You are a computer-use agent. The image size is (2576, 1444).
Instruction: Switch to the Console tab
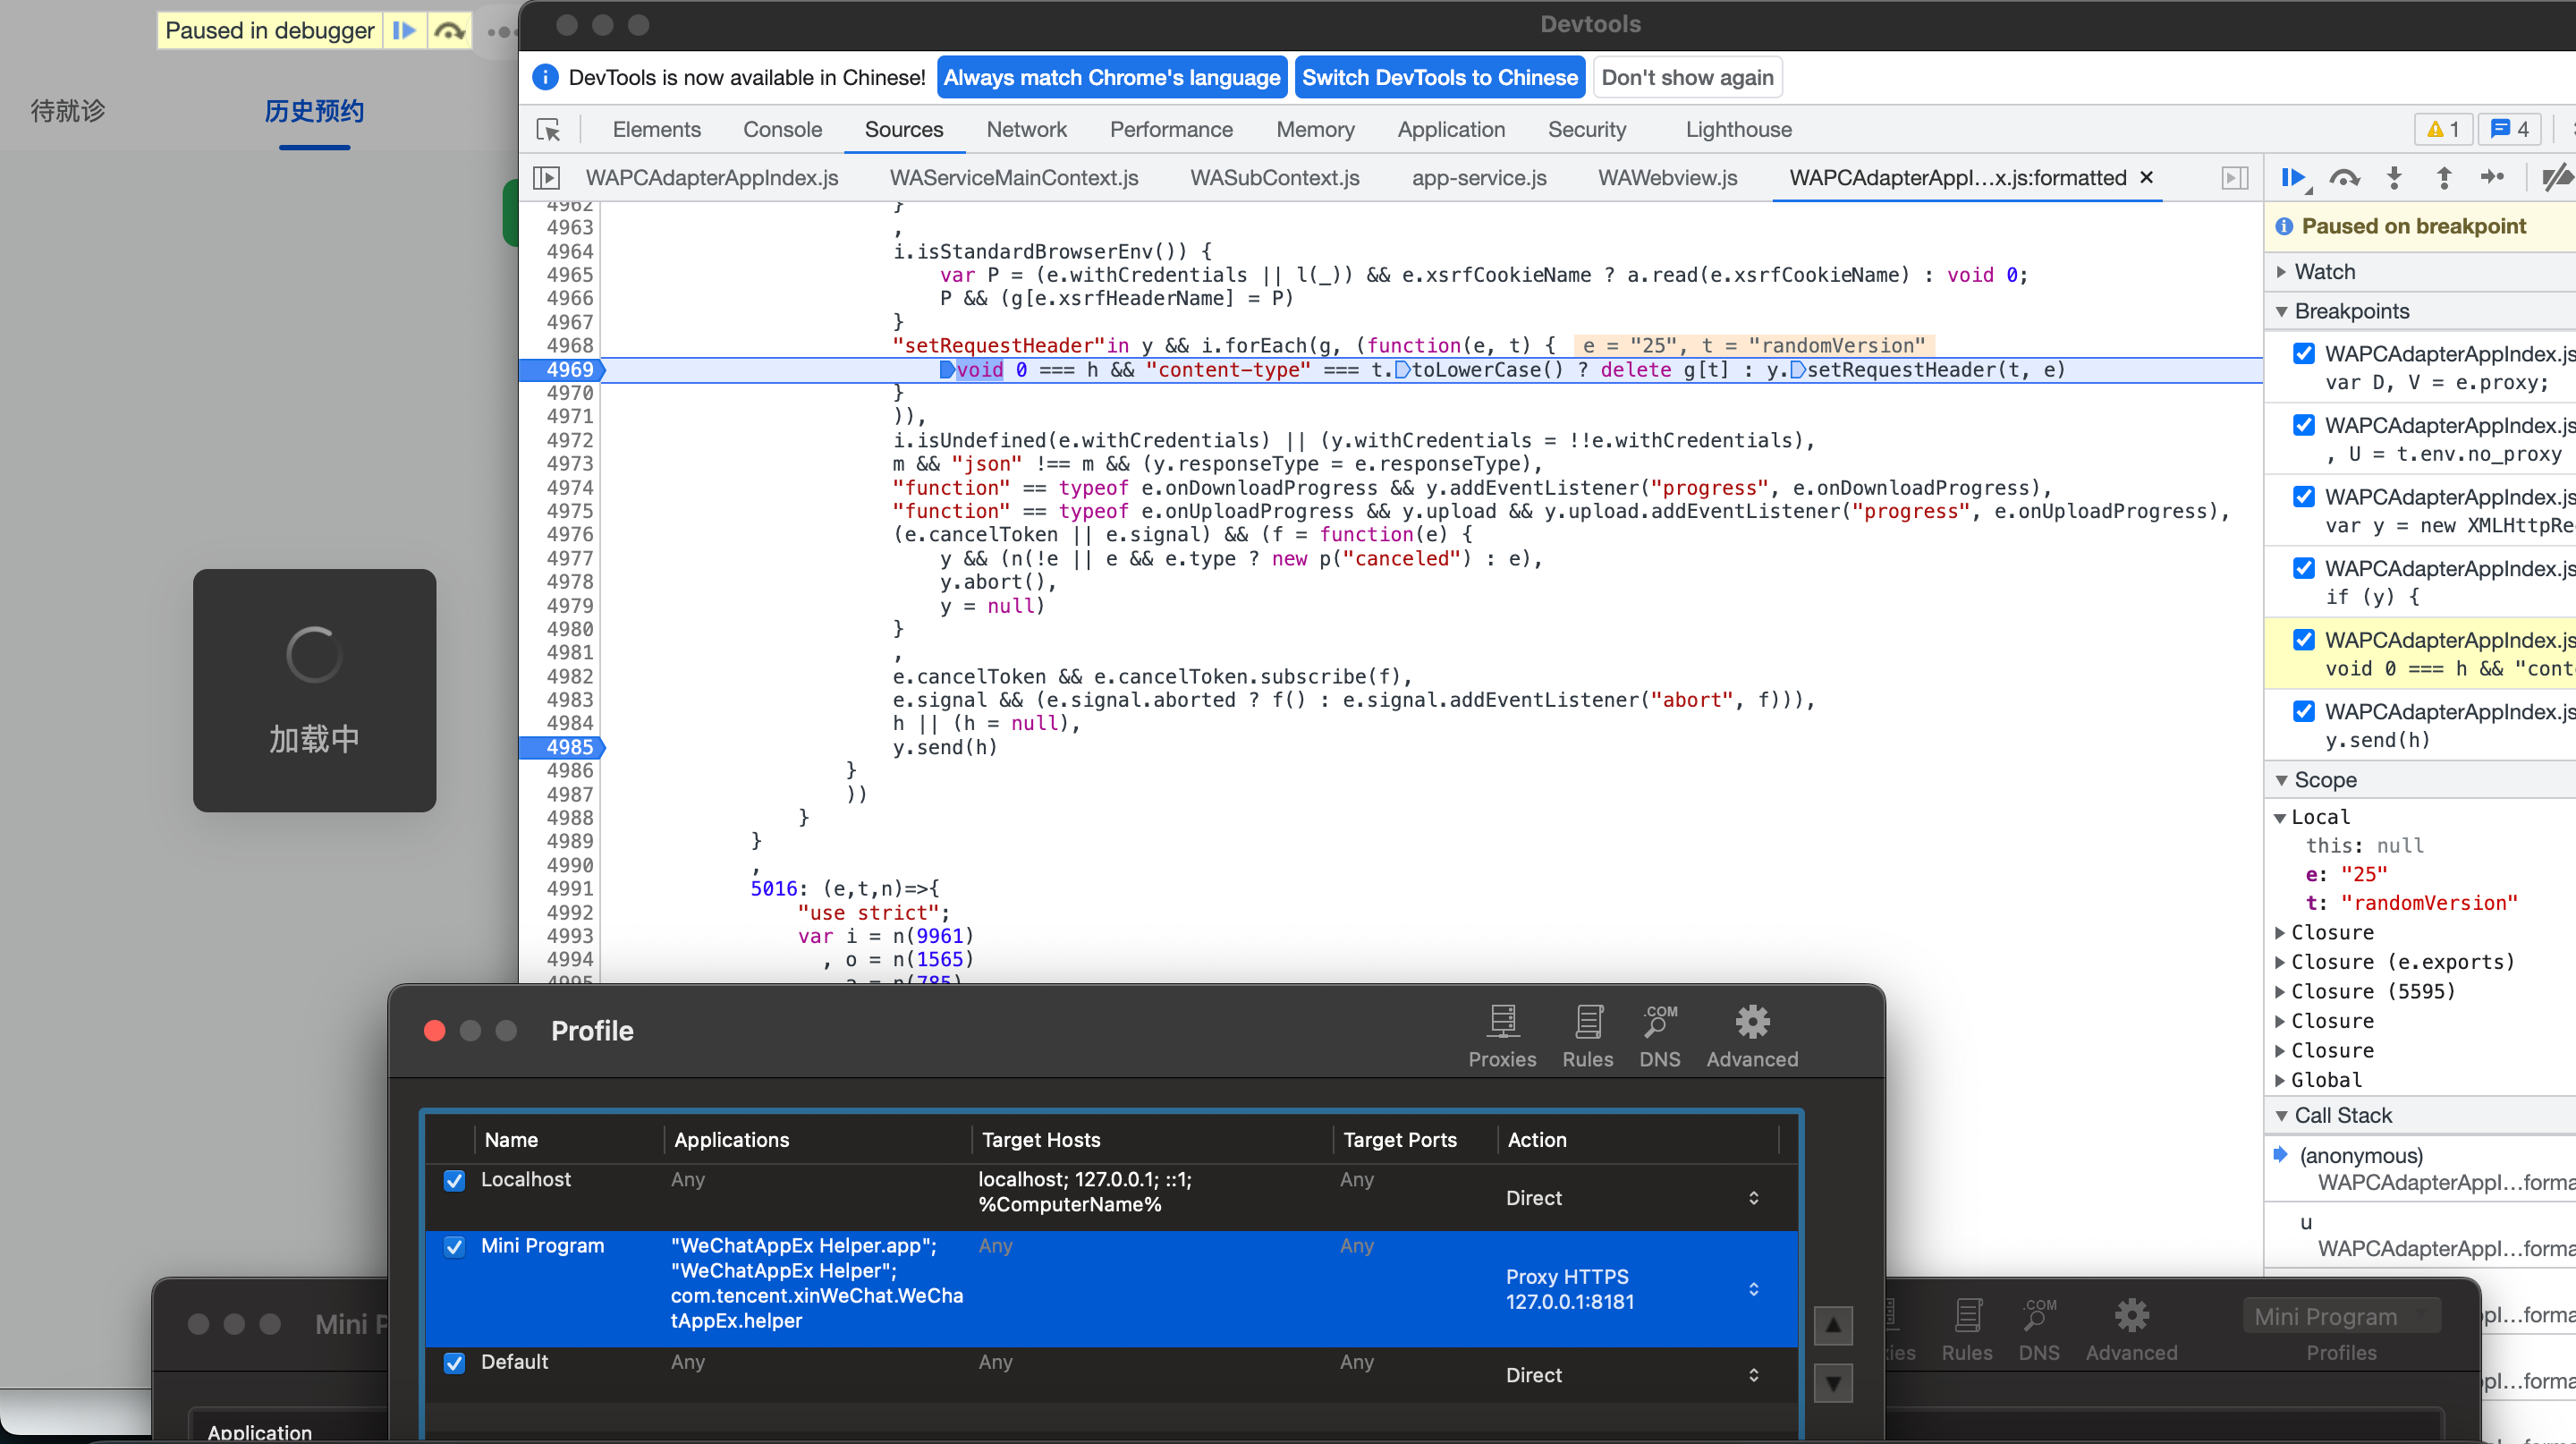pyautogui.click(x=782, y=130)
